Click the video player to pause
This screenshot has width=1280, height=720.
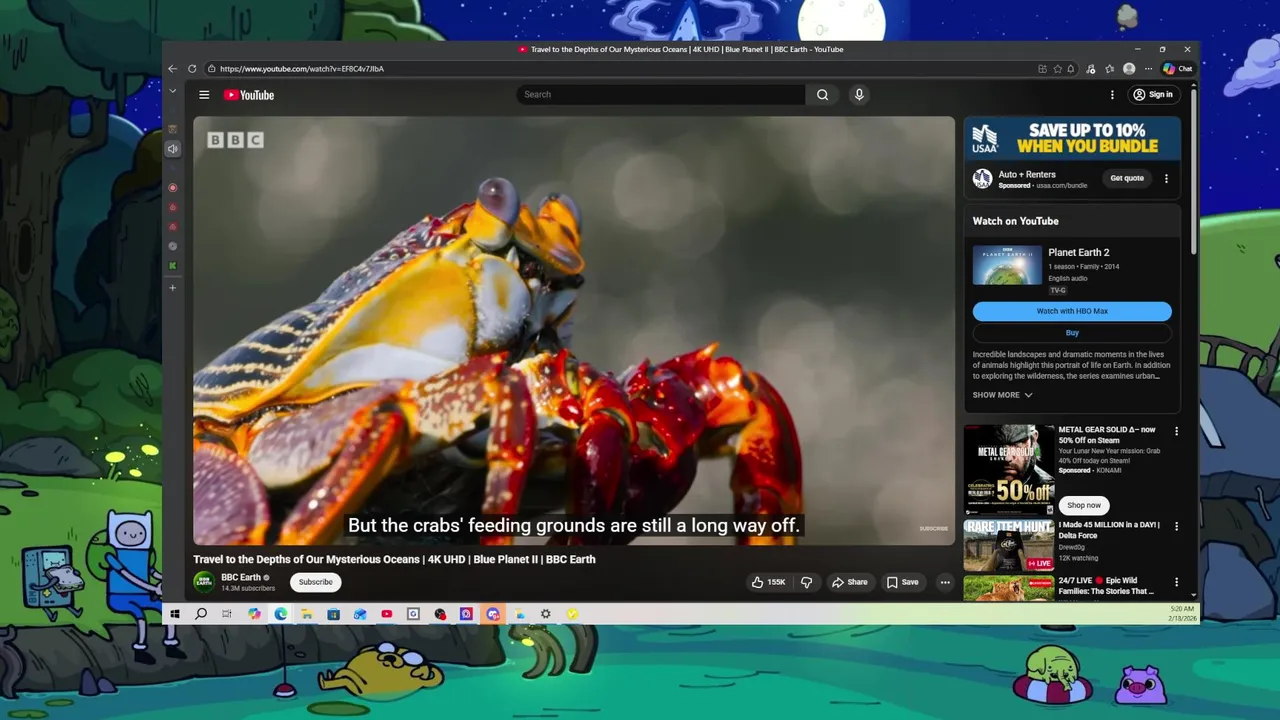(574, 330)
